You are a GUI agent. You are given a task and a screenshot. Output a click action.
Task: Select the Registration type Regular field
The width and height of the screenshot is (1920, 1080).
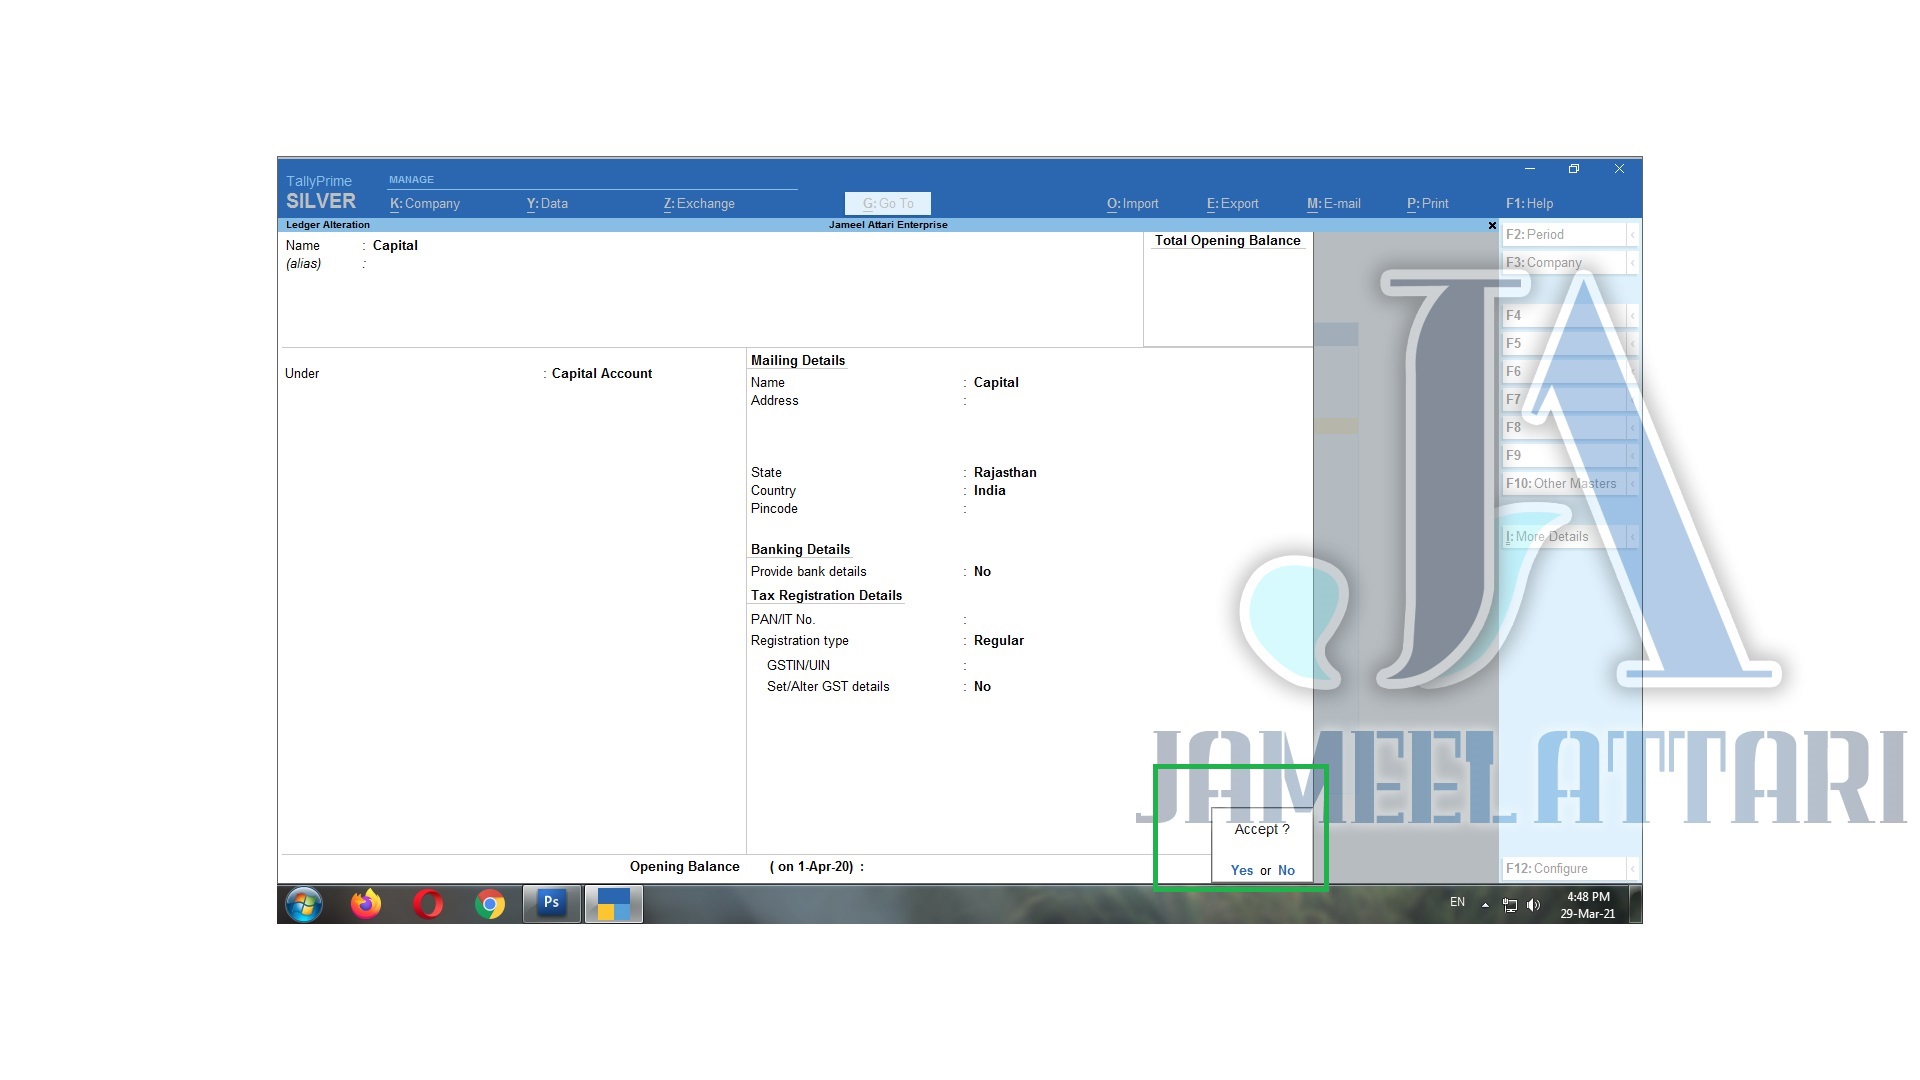[x=998, y=641]
